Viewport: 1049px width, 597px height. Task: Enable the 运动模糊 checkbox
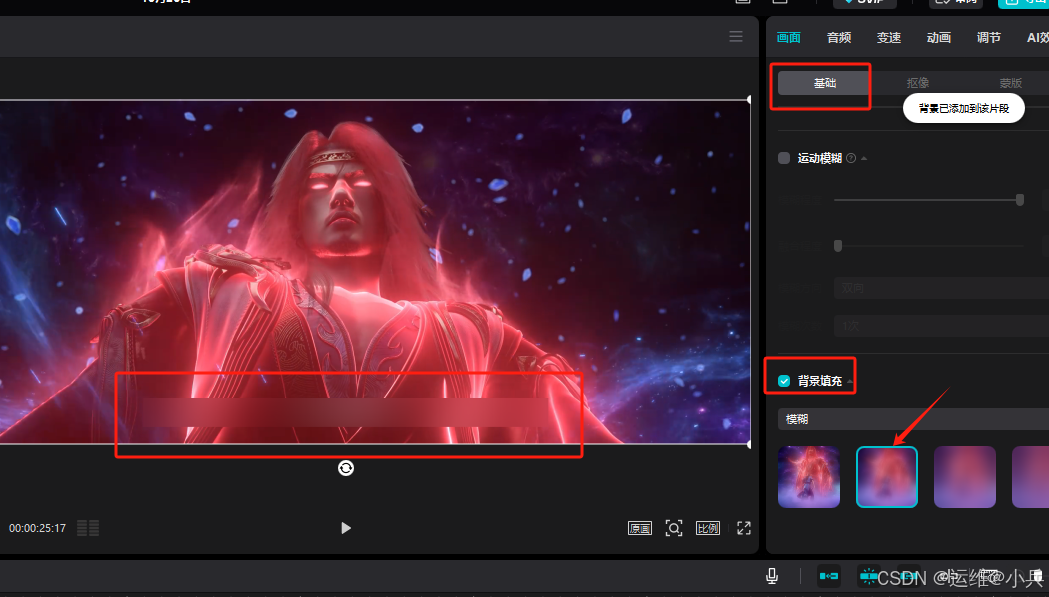click(784, 158)
